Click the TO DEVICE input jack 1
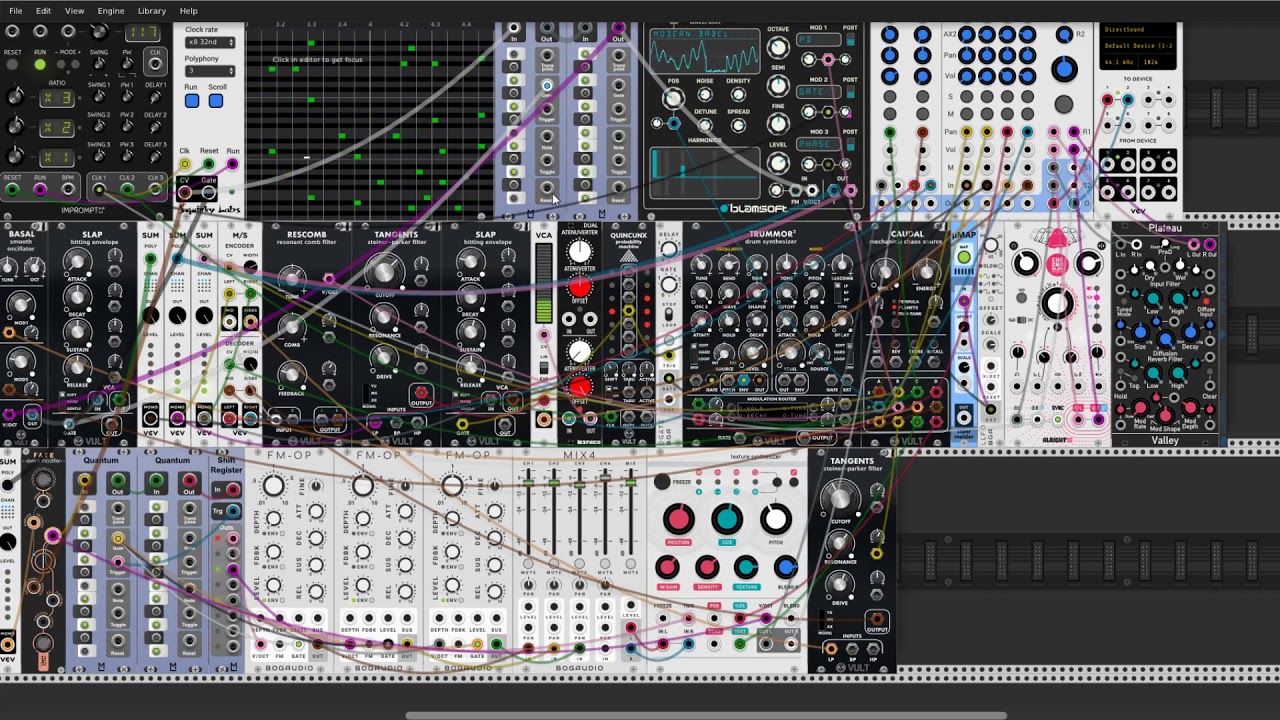This screenshot has height=720, width=1280. (1107, 100)
